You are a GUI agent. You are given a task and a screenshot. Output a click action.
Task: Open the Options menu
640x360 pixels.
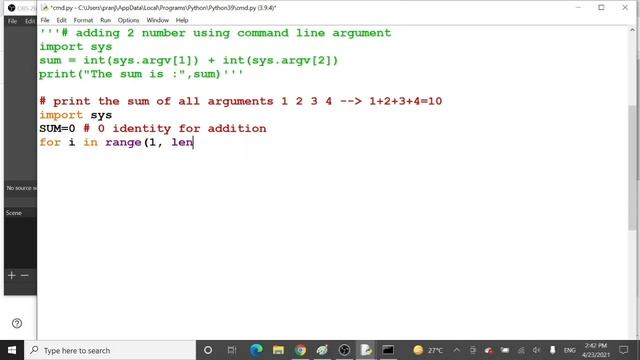pos(128,20)
